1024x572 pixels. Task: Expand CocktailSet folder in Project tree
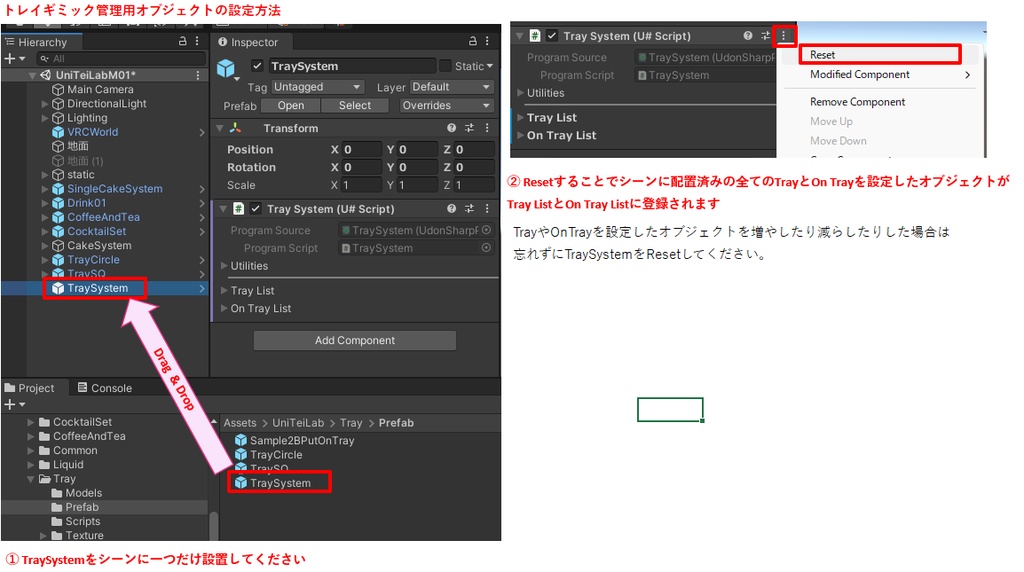pyautogui.click(x=31, y=422)
